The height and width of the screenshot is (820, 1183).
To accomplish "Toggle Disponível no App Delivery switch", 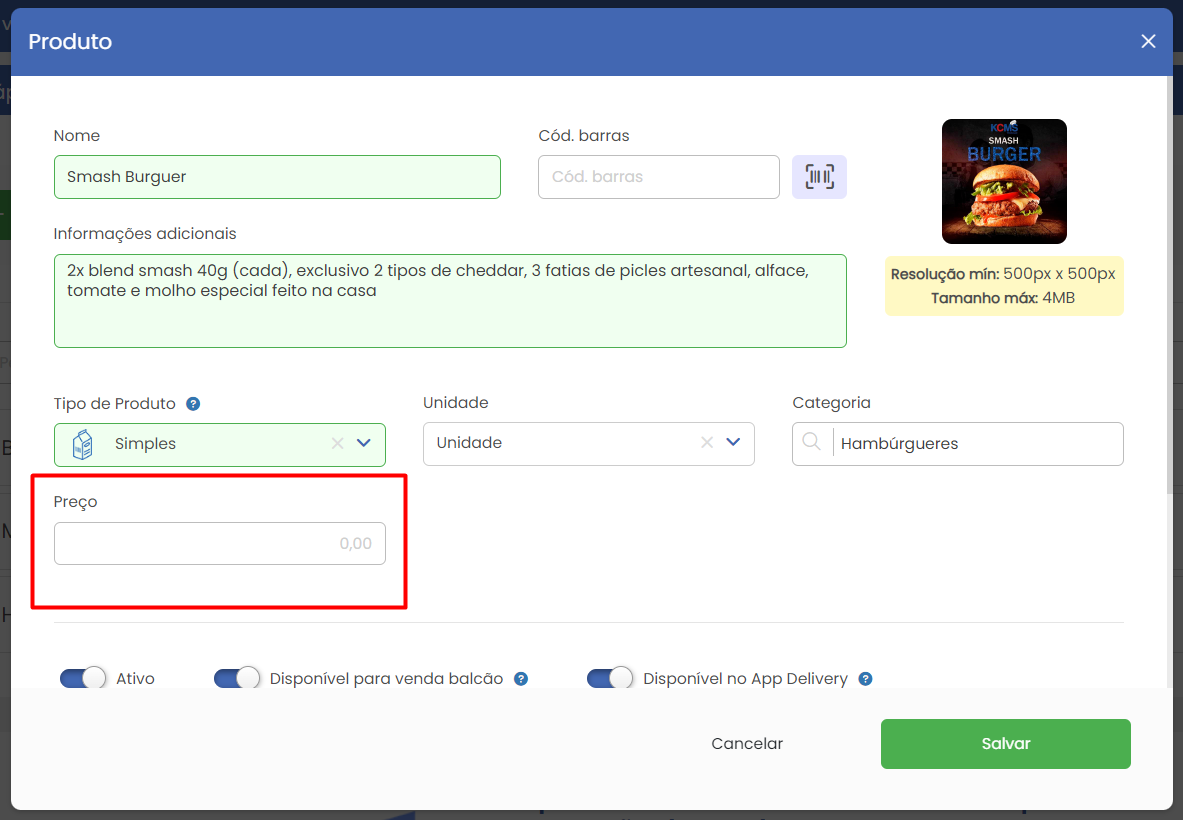I will tap(610, 678).
